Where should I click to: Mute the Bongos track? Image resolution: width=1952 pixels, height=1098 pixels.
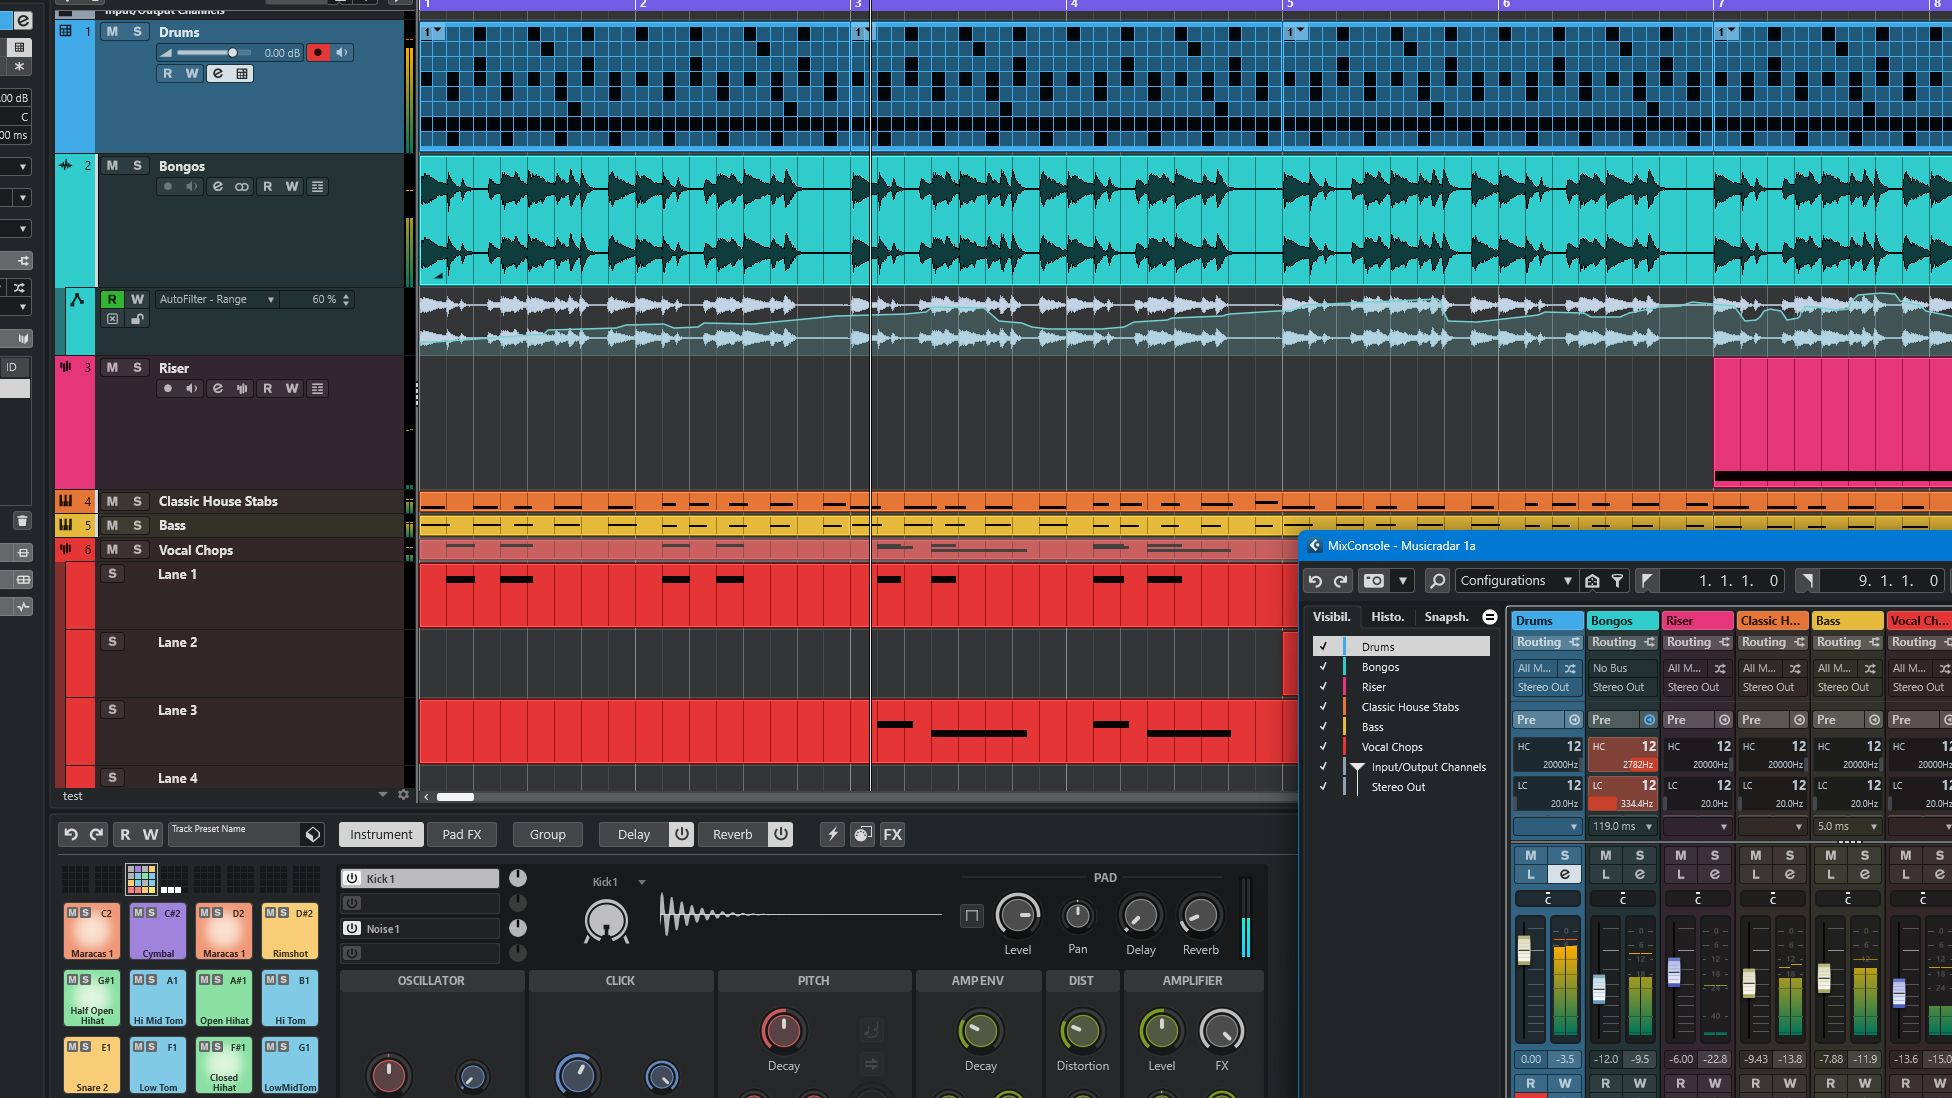click(112, 166)
